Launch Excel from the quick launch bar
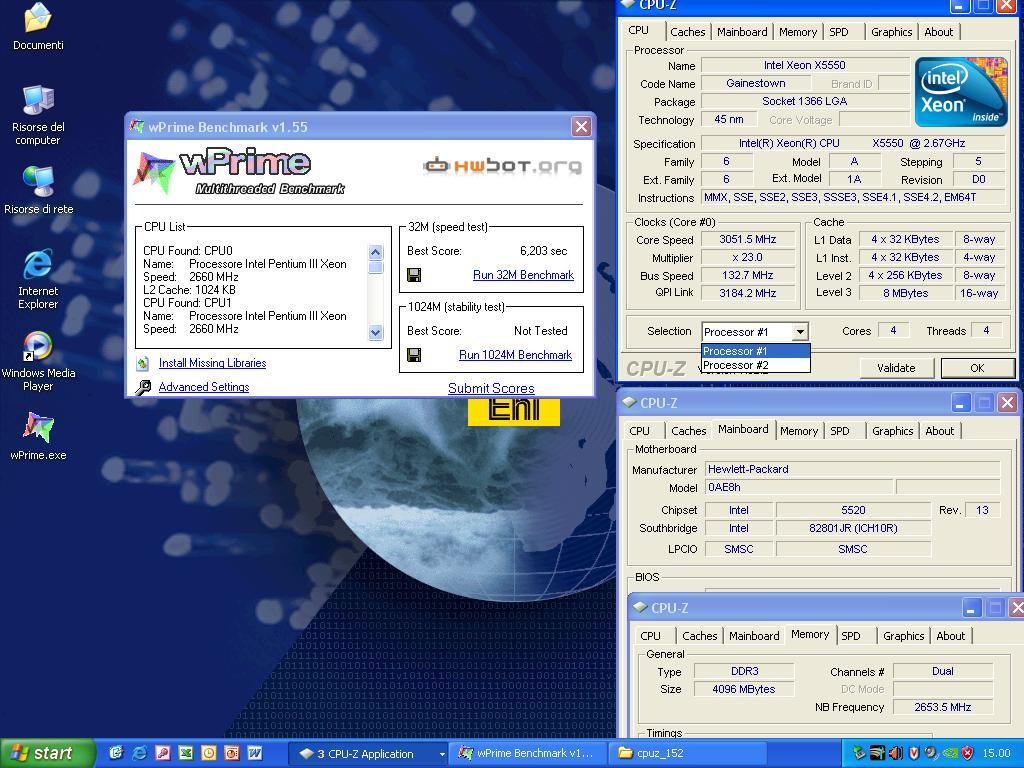The image size is (1024, 768). tap(185, 753)
